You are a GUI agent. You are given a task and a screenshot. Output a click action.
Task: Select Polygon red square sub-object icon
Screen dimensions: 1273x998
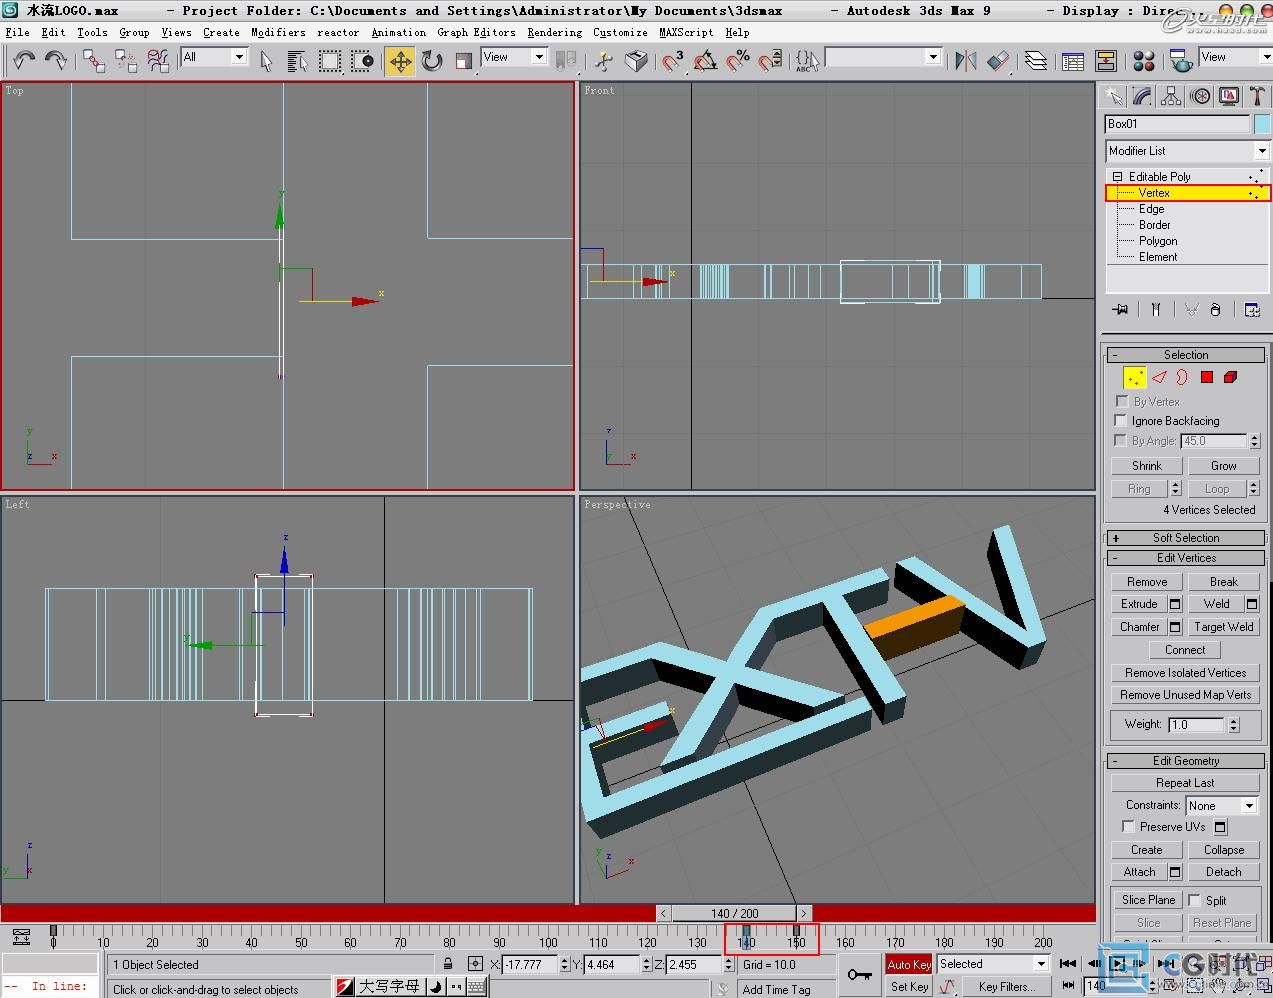pos(1206,377)
